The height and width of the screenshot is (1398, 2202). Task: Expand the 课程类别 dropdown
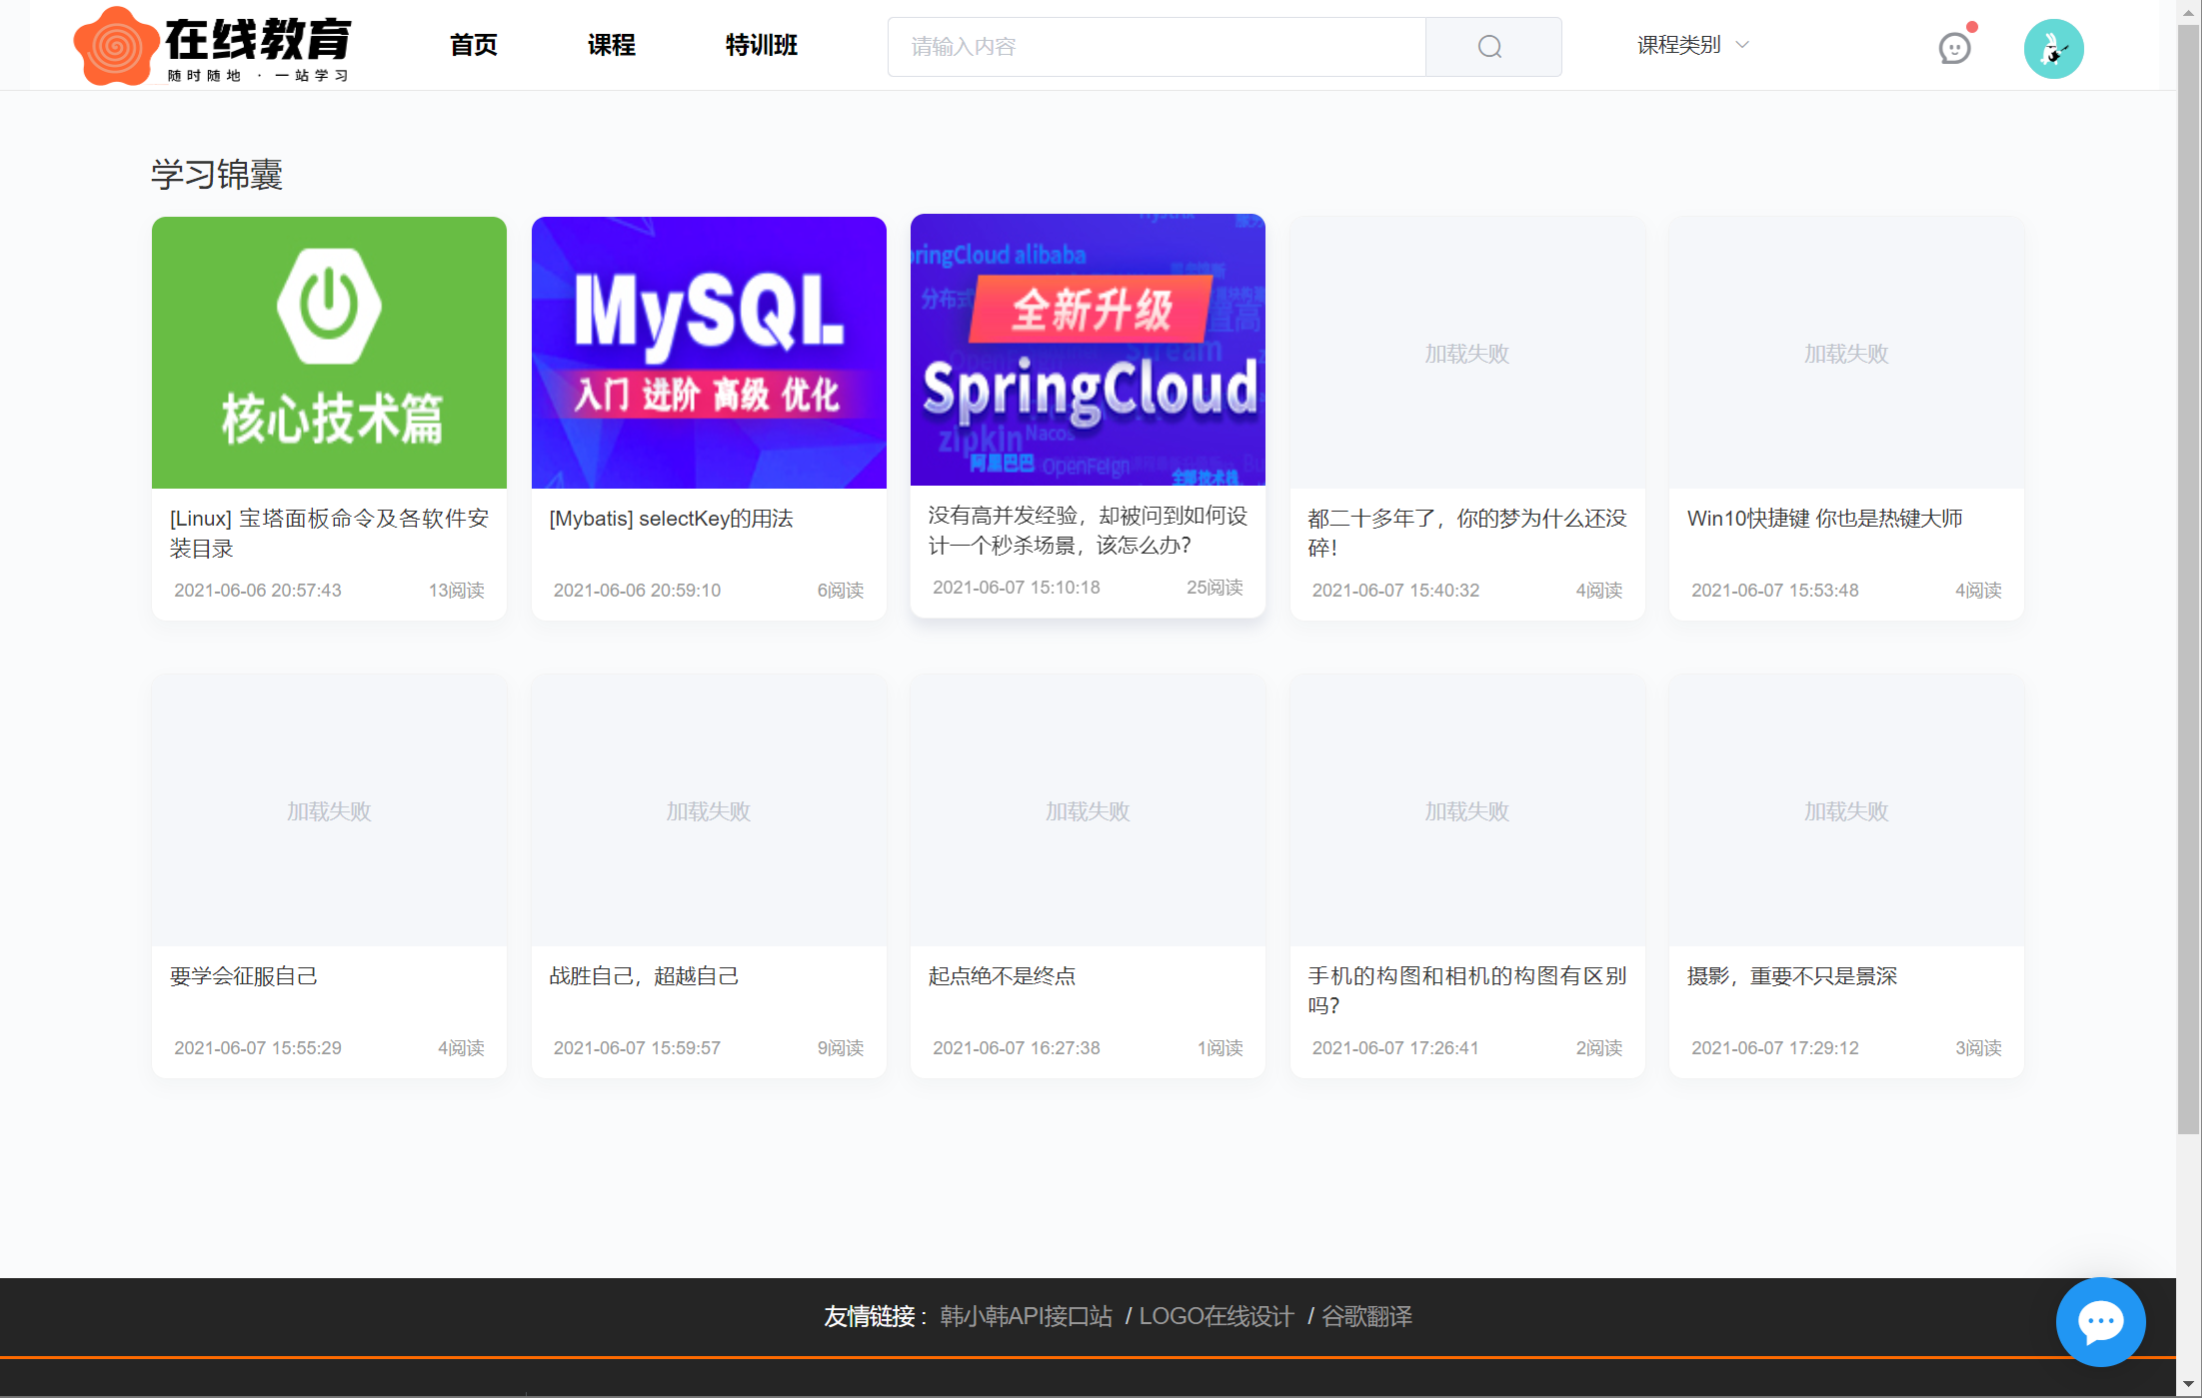(x=1679, y=45)
